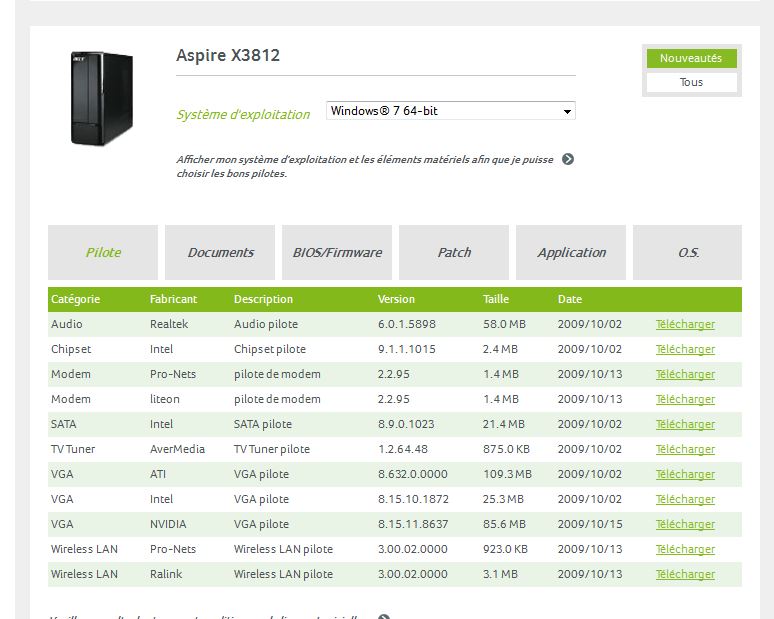Viewport: 774px width, 619px height.
Task: Download the ATI VGA driver
Action: click(685, 475)
